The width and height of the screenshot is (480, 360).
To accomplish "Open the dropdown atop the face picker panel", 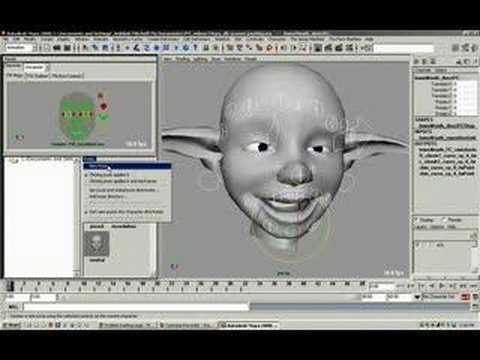I will pyautogui.click(x=36, y=67).
